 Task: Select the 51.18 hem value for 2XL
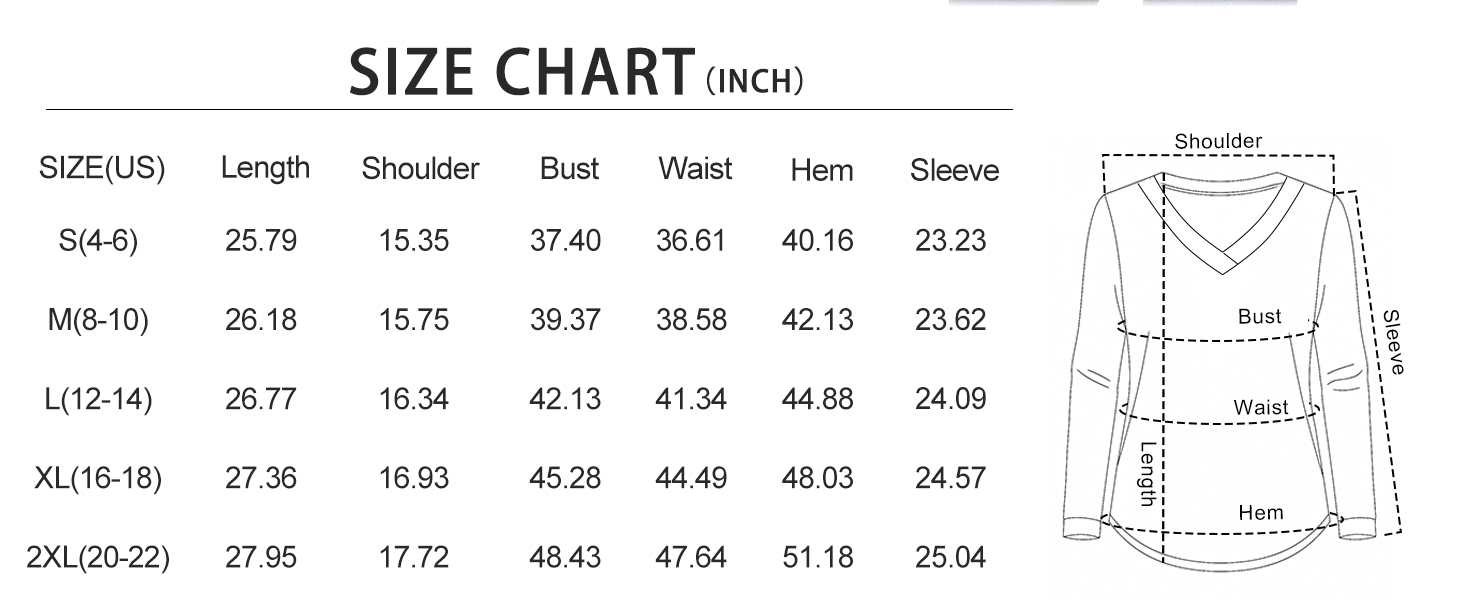pyautogui.click(x=818, y=557)
